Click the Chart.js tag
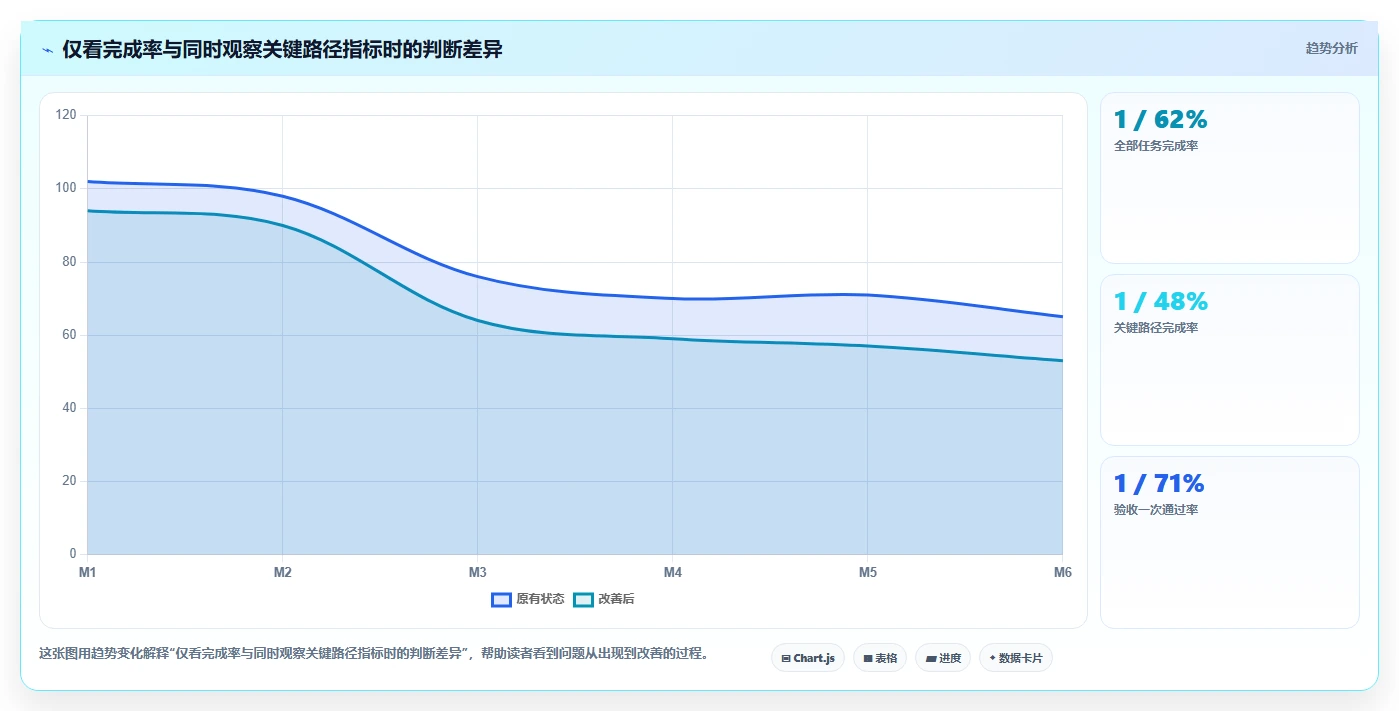Viewport: 1399px width, 711px height. (808, 658)
